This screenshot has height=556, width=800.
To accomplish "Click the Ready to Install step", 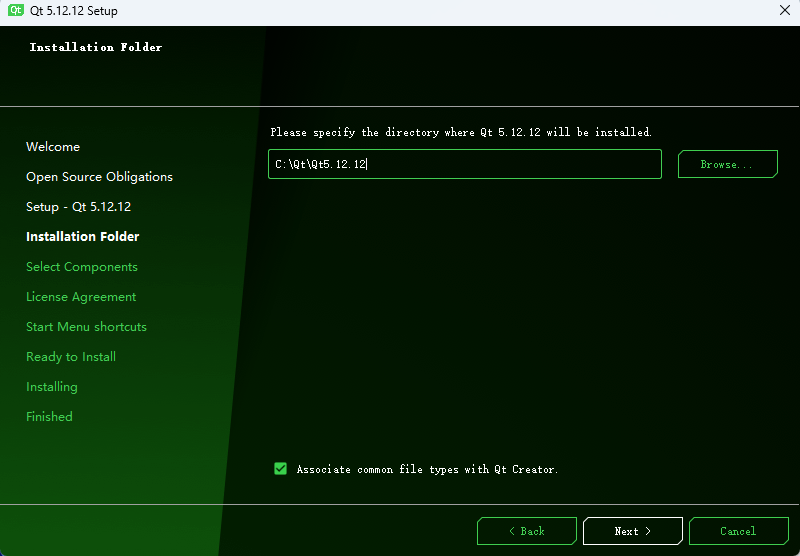I will click(71, 357).
